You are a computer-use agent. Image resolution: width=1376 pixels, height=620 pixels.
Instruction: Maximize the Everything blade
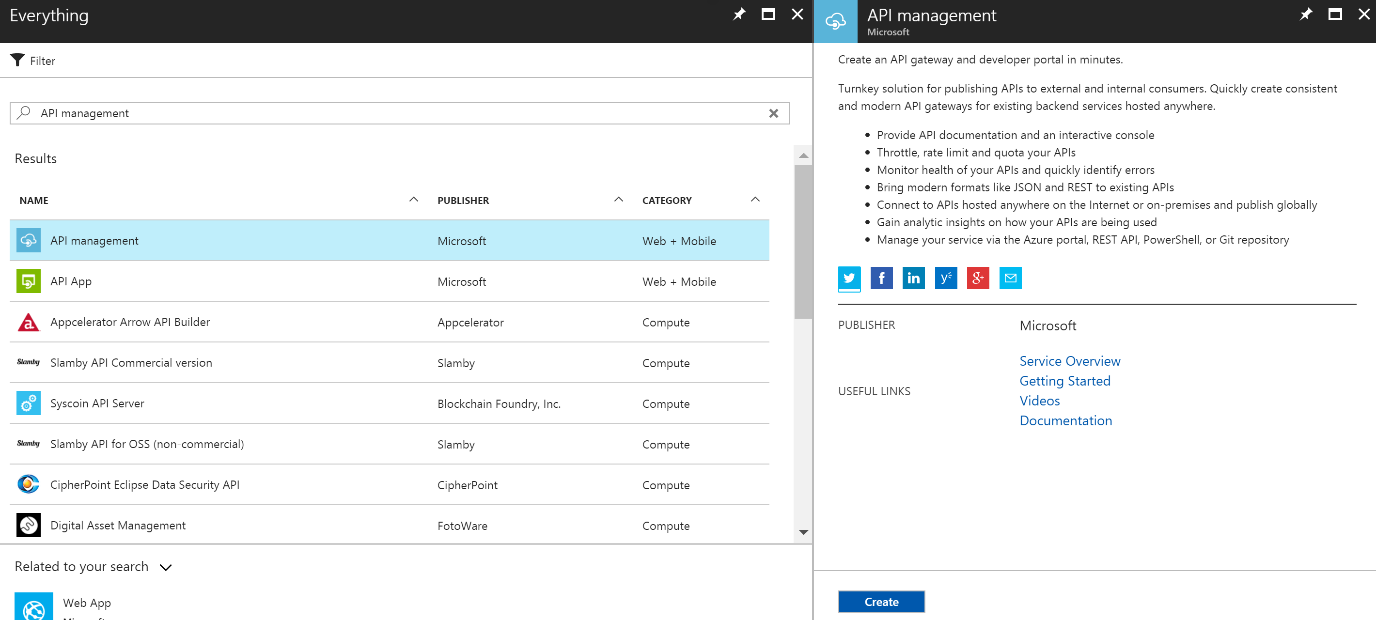768,14
